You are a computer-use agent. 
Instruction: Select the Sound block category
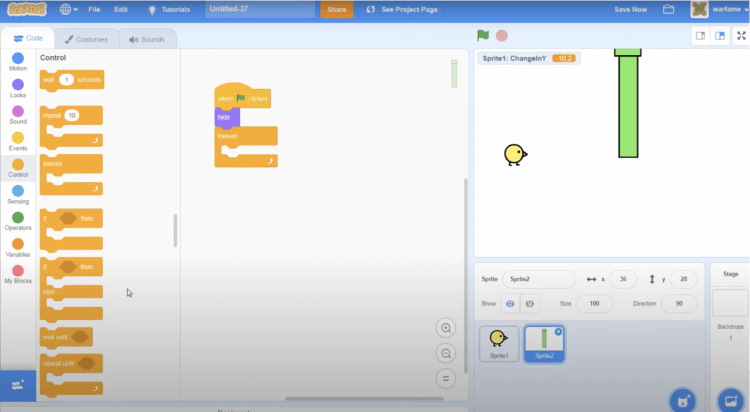click(18, 115)
